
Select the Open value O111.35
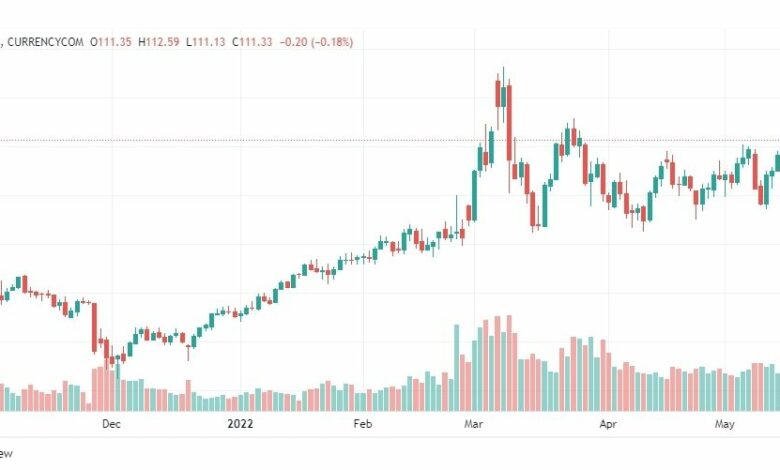pos(110,42)
